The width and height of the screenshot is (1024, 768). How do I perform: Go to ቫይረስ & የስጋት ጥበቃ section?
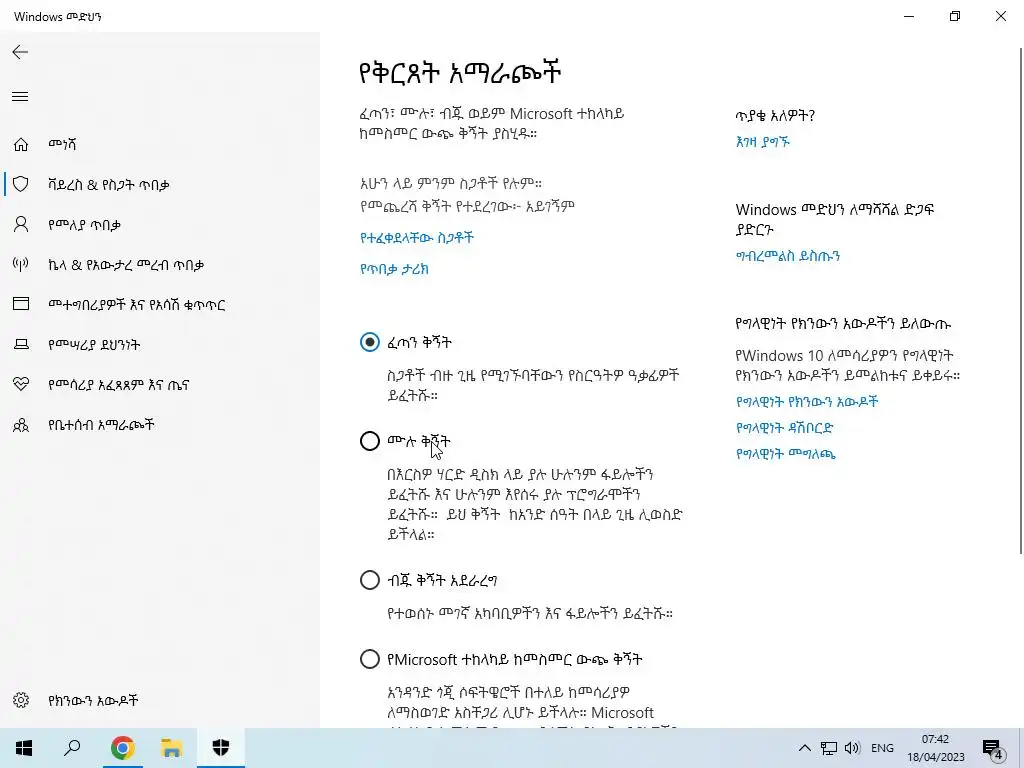[x=108, y=185]
